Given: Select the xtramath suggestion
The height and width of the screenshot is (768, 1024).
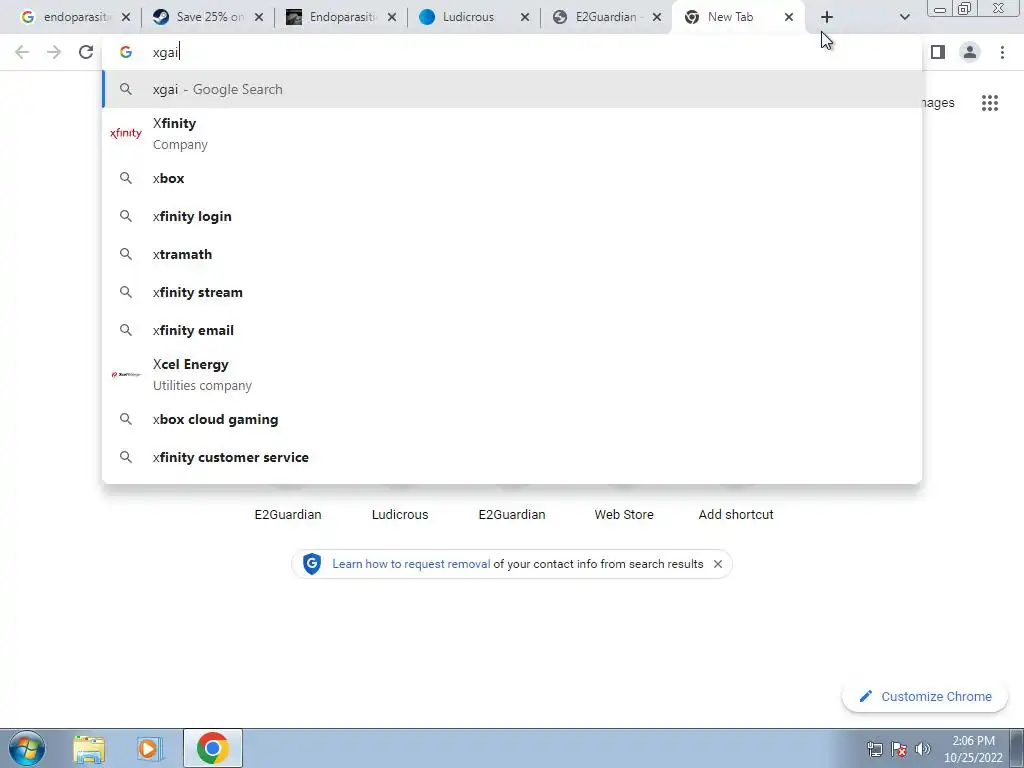Looking at the screenshot, I should click(512, 254).
